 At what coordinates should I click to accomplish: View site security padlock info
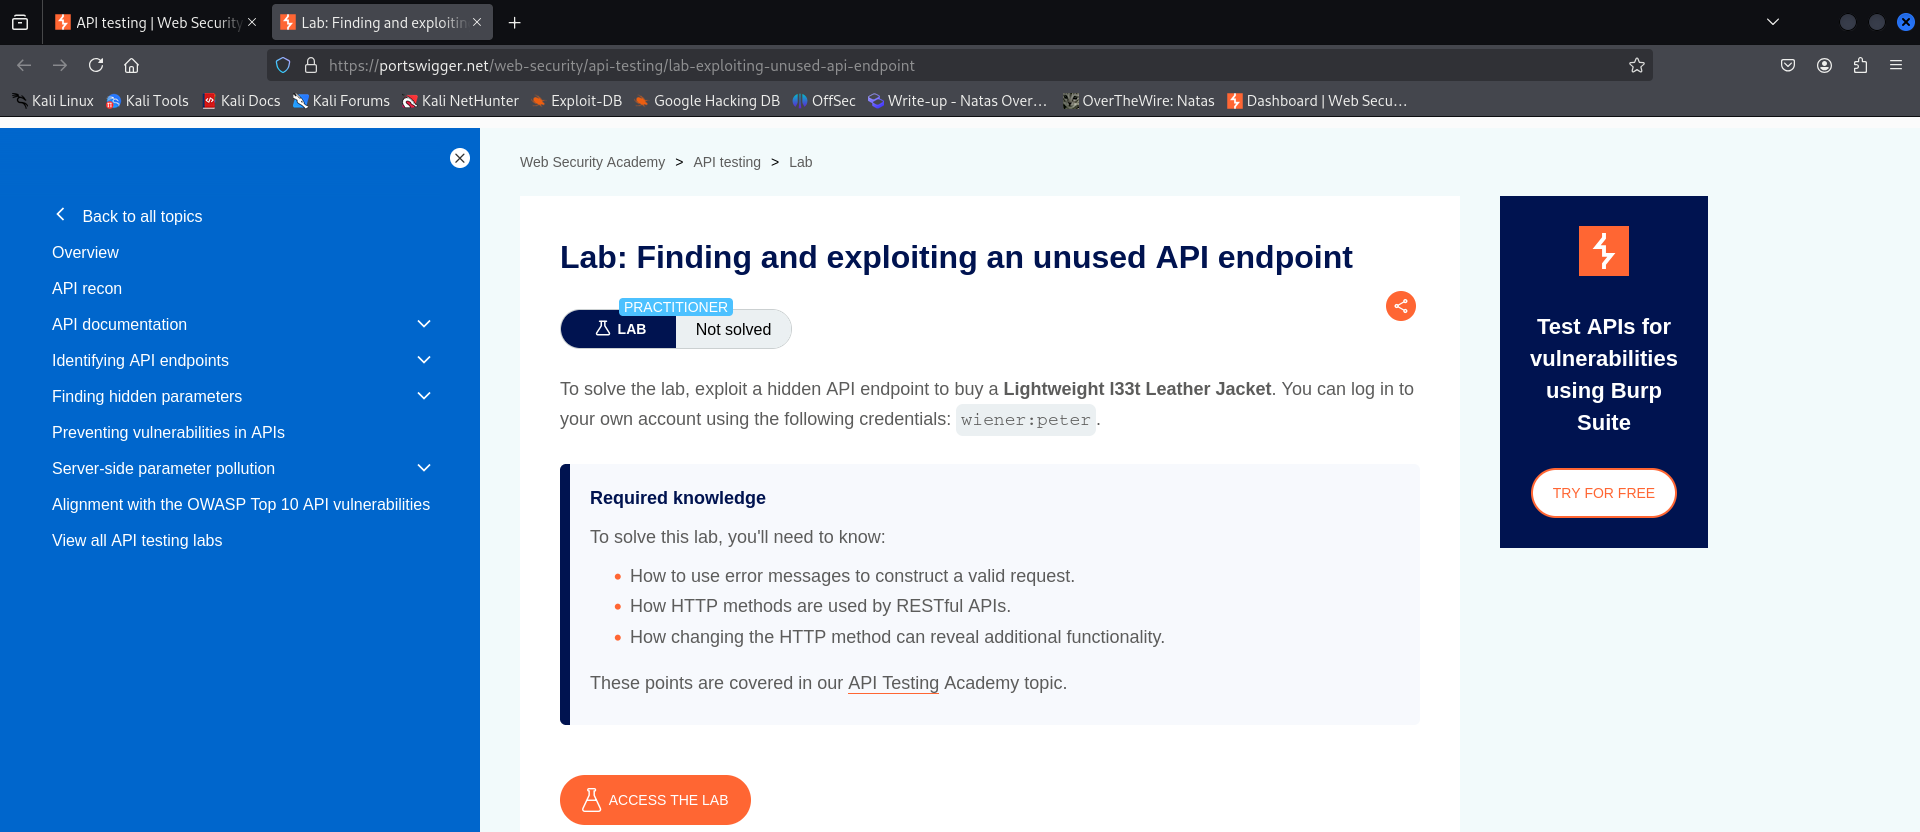[x=311, y=65]
